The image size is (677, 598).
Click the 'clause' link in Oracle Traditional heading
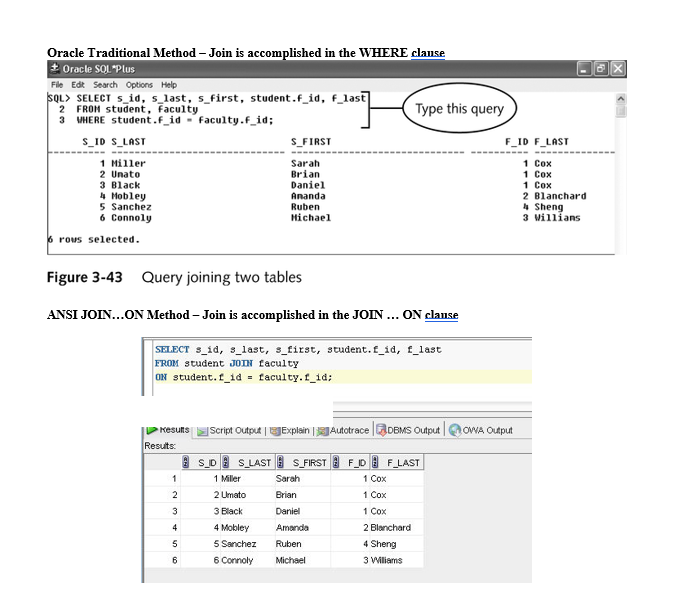(428, 53)
